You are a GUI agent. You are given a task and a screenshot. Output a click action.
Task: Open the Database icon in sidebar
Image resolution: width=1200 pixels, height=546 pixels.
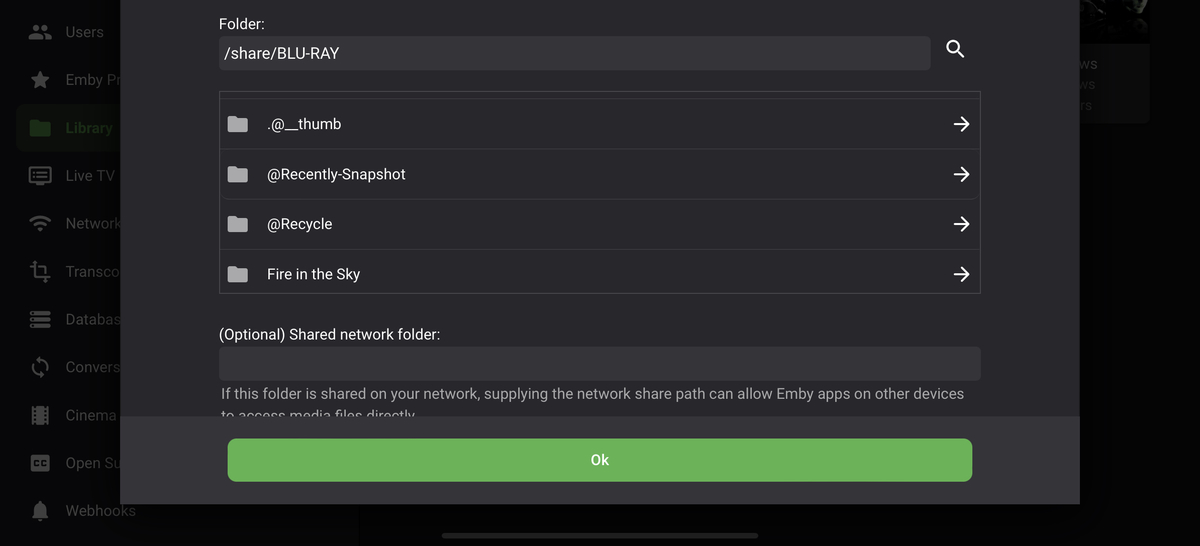tap(40, 319)
